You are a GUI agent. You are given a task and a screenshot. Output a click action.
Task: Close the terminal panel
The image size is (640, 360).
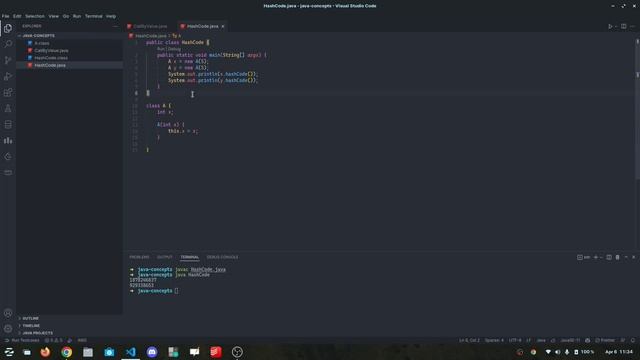[634, 257]
